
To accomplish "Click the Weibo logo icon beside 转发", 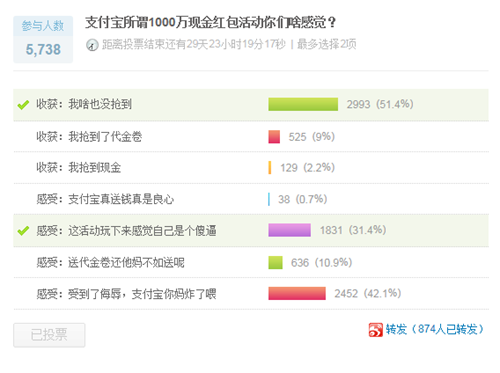I will pyautogui.click(x=375, y=330).
